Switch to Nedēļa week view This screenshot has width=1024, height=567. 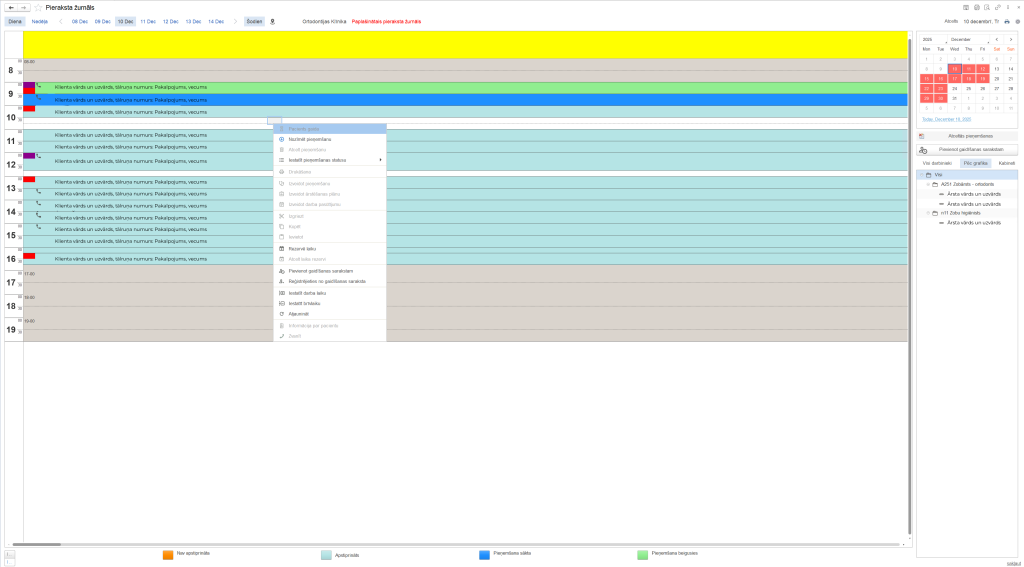pos(39,21)
